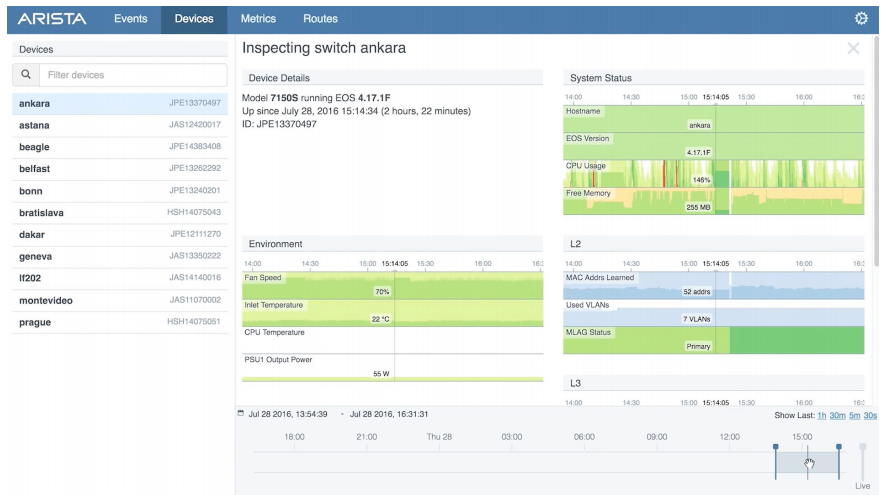The width and height of the screenshot is (889, 499).
Task: Click the Thu 28 timeline label
Action: [439, 437]
